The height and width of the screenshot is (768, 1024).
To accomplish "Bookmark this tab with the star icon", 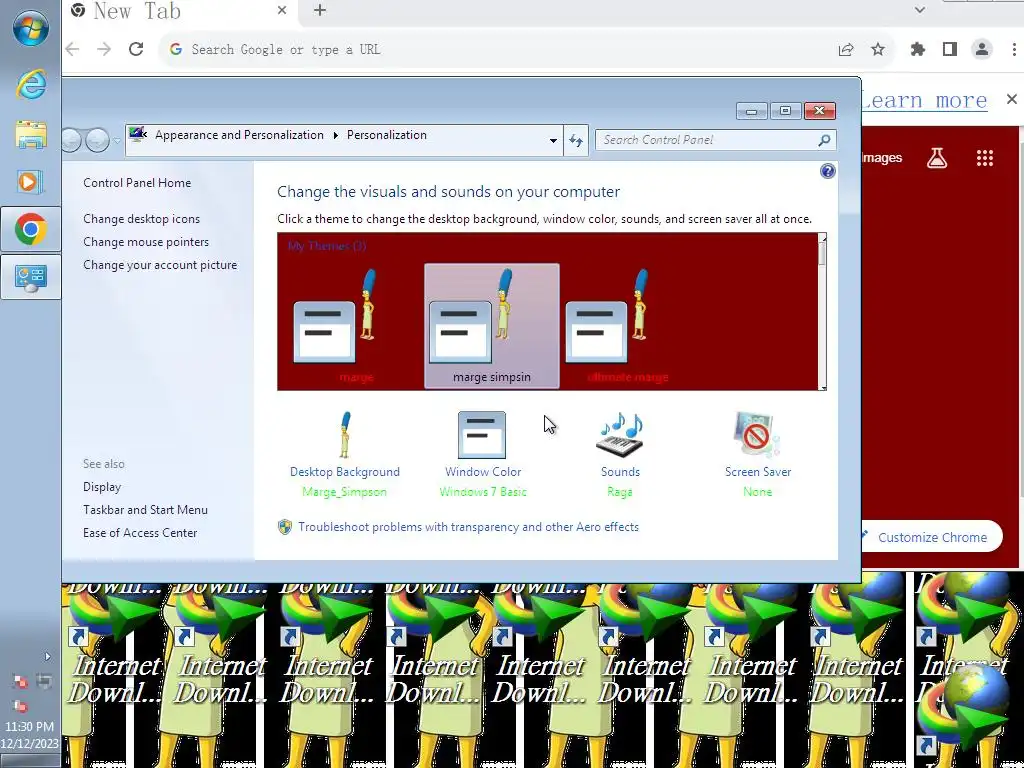I will [878, 49].
